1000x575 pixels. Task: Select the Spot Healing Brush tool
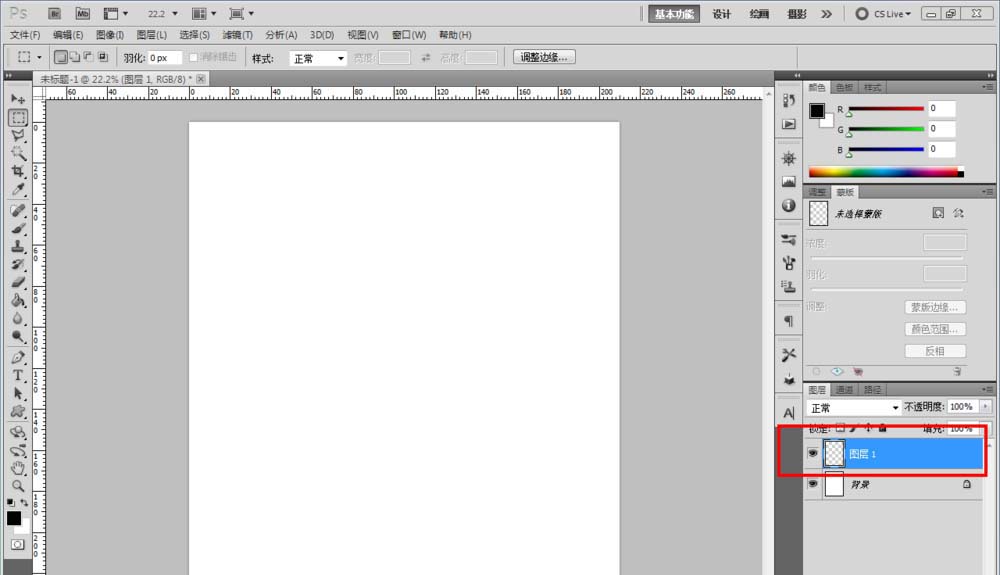pyautogui.click(x=18, y=210)
